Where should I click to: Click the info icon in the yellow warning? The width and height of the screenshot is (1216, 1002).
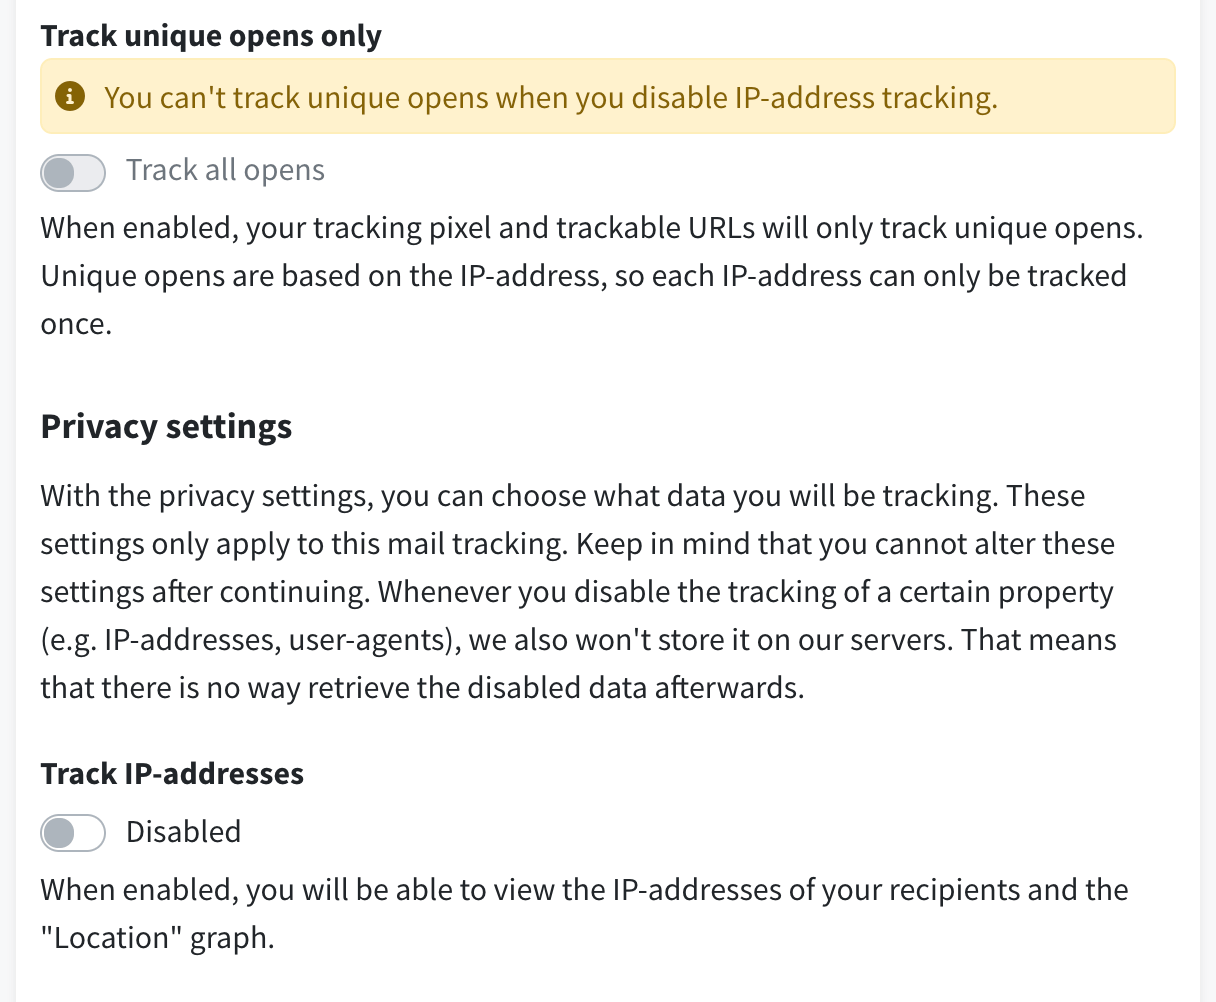pyautogui.click(x=69, y=97)
